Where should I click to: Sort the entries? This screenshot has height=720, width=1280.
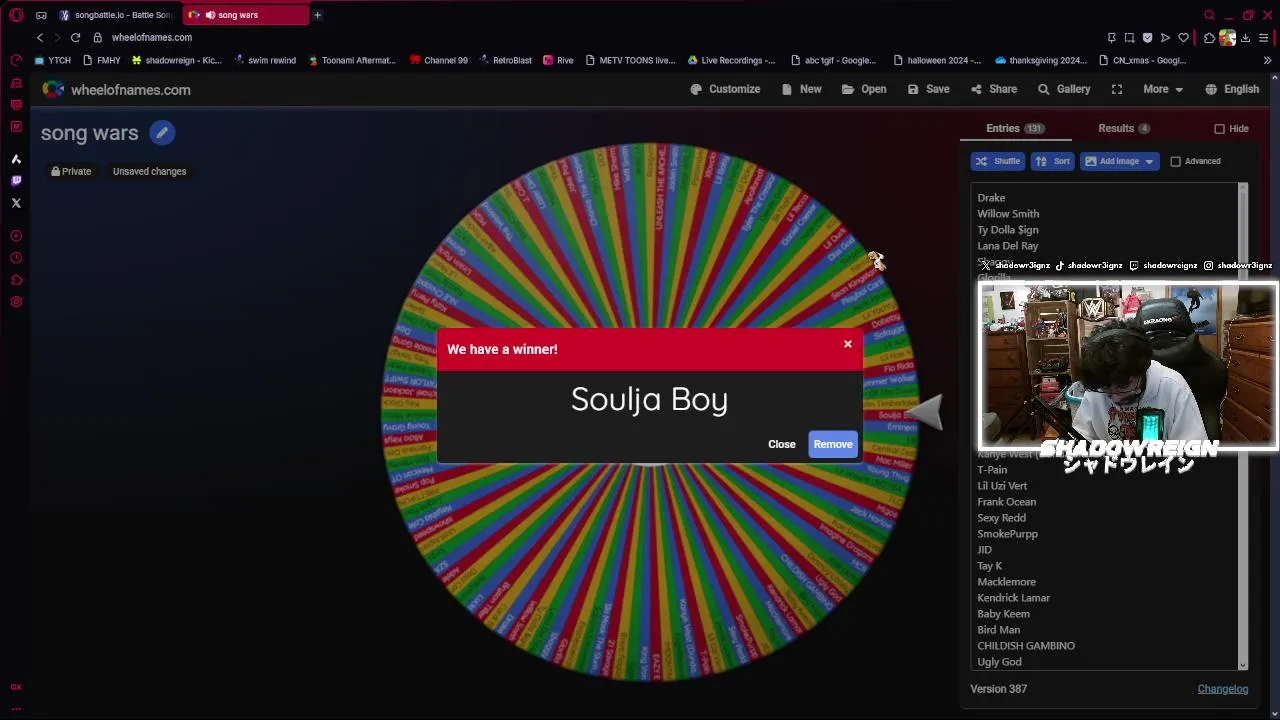pos(1052,161)
